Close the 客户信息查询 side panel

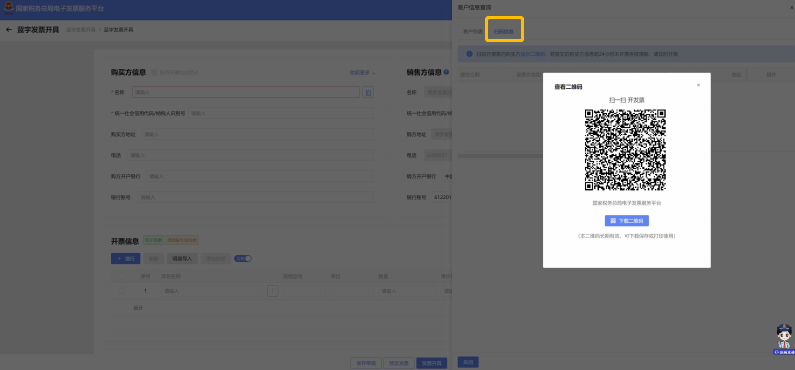[792, 7]
